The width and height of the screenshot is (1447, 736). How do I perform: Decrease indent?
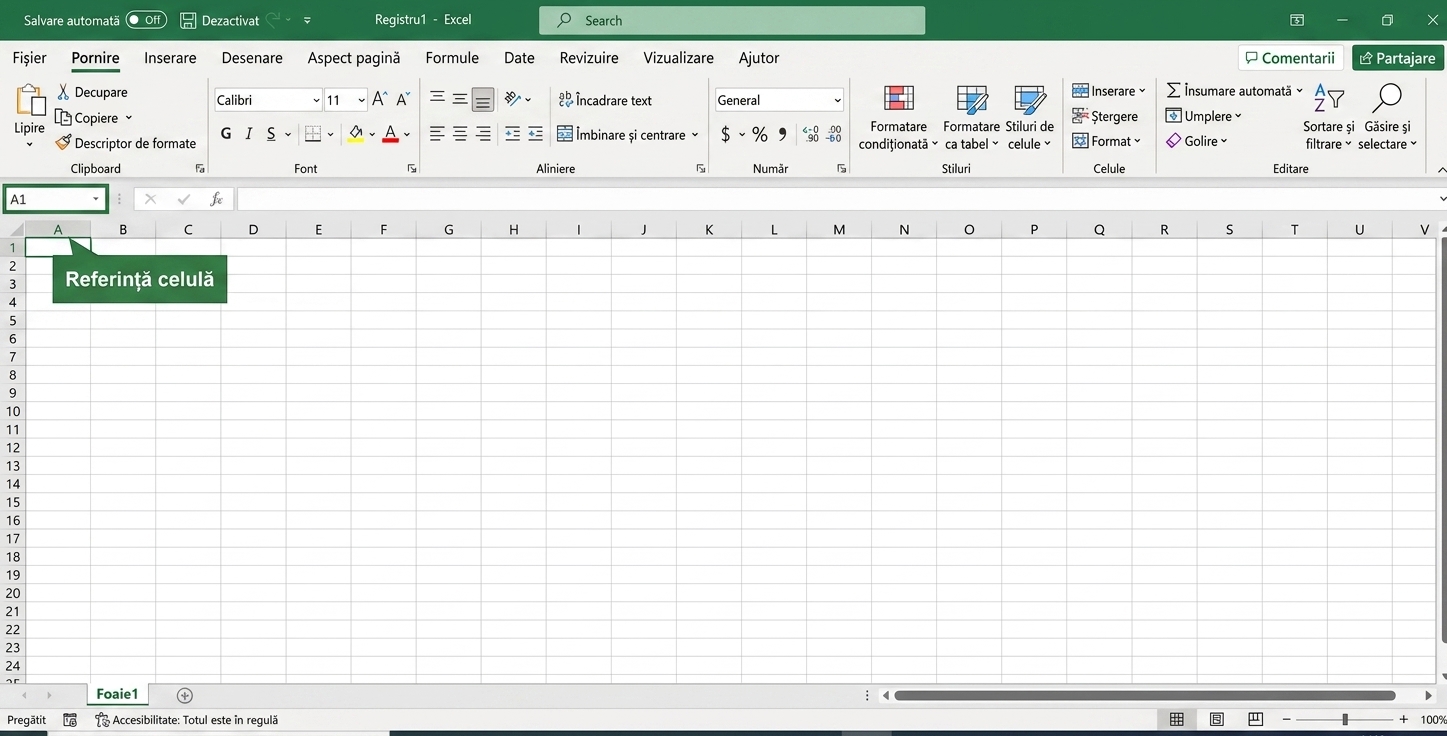[x=512, y=134]
